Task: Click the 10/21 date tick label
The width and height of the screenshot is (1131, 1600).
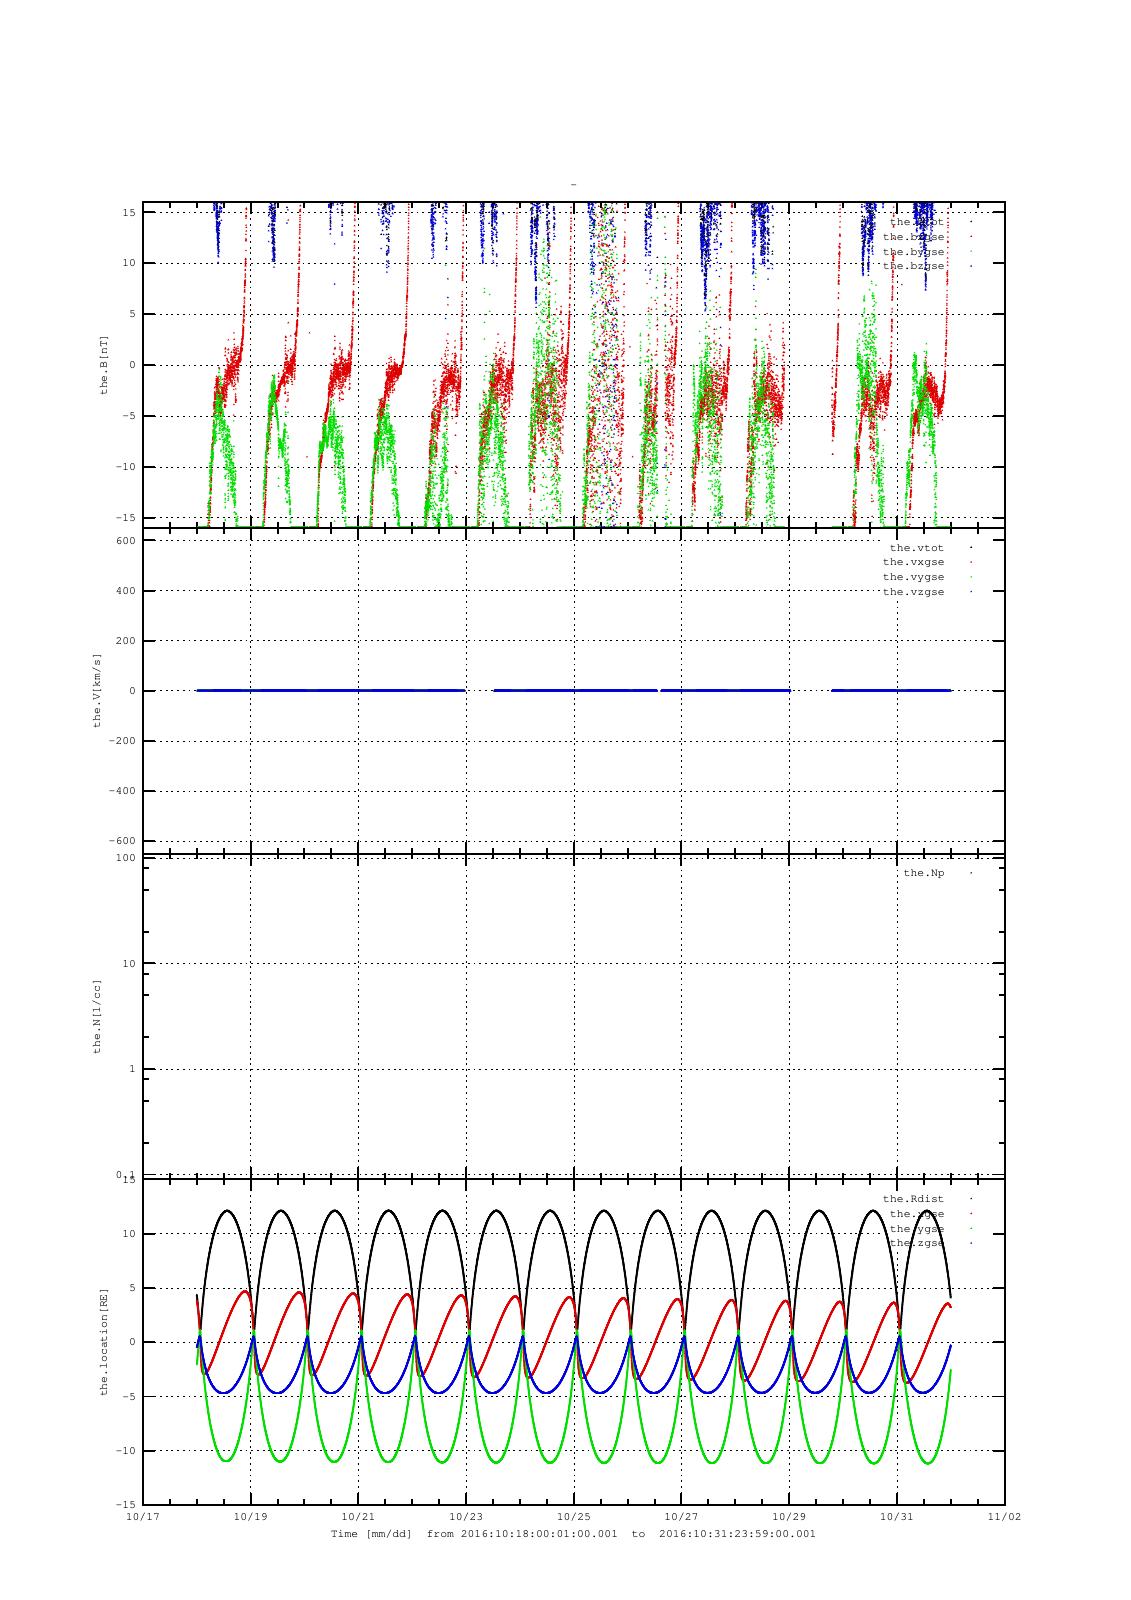Action: coord(358,1516)
